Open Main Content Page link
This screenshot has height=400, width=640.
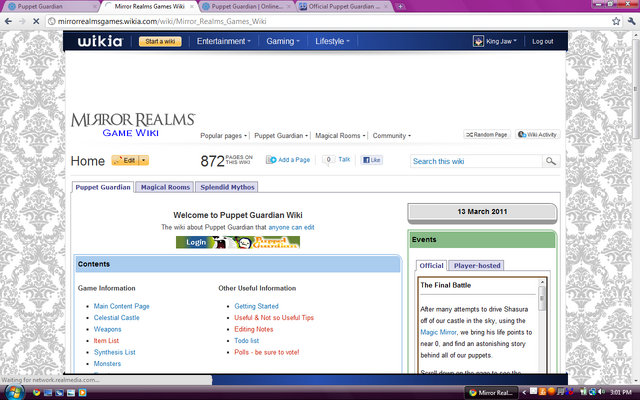pyautogui.click(x=122, y=306)
